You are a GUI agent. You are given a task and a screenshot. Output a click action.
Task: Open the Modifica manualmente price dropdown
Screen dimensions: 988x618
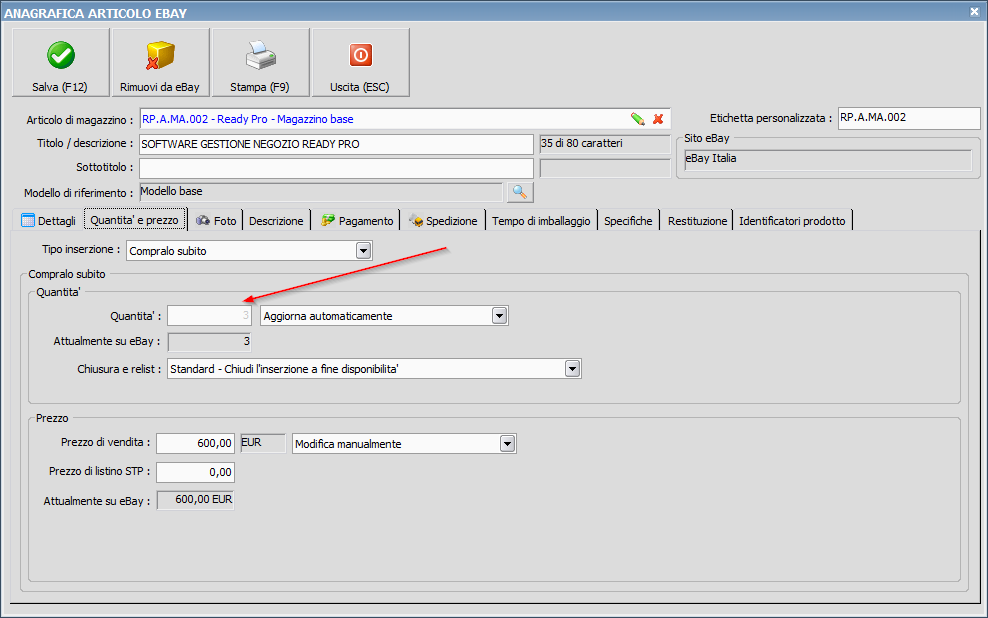tap(507, 443)
